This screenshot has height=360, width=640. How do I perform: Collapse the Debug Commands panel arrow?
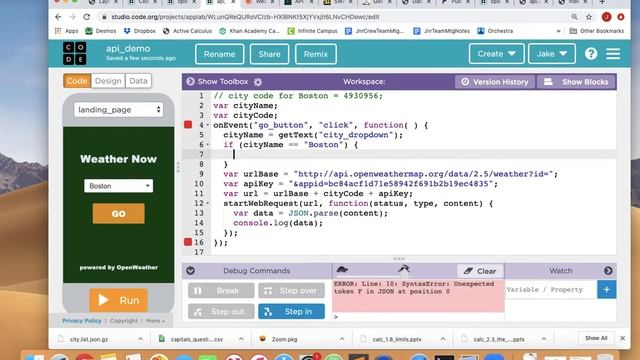[x=190, y=271]
